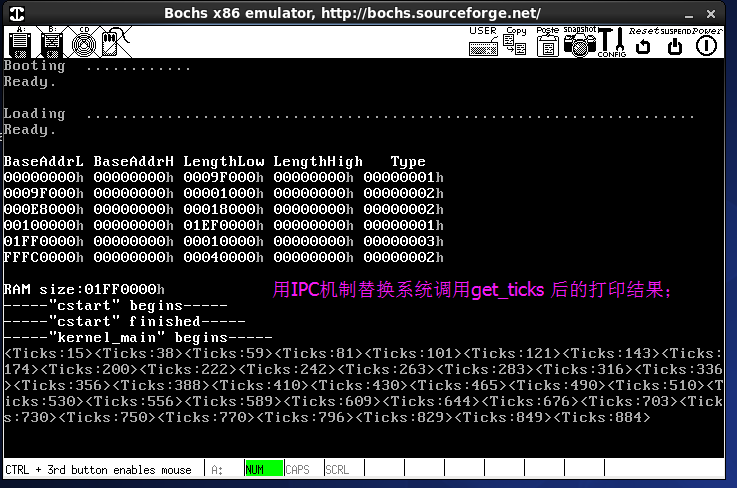Click the '<Ticks:884>' output text

click(x=602, y=417)
